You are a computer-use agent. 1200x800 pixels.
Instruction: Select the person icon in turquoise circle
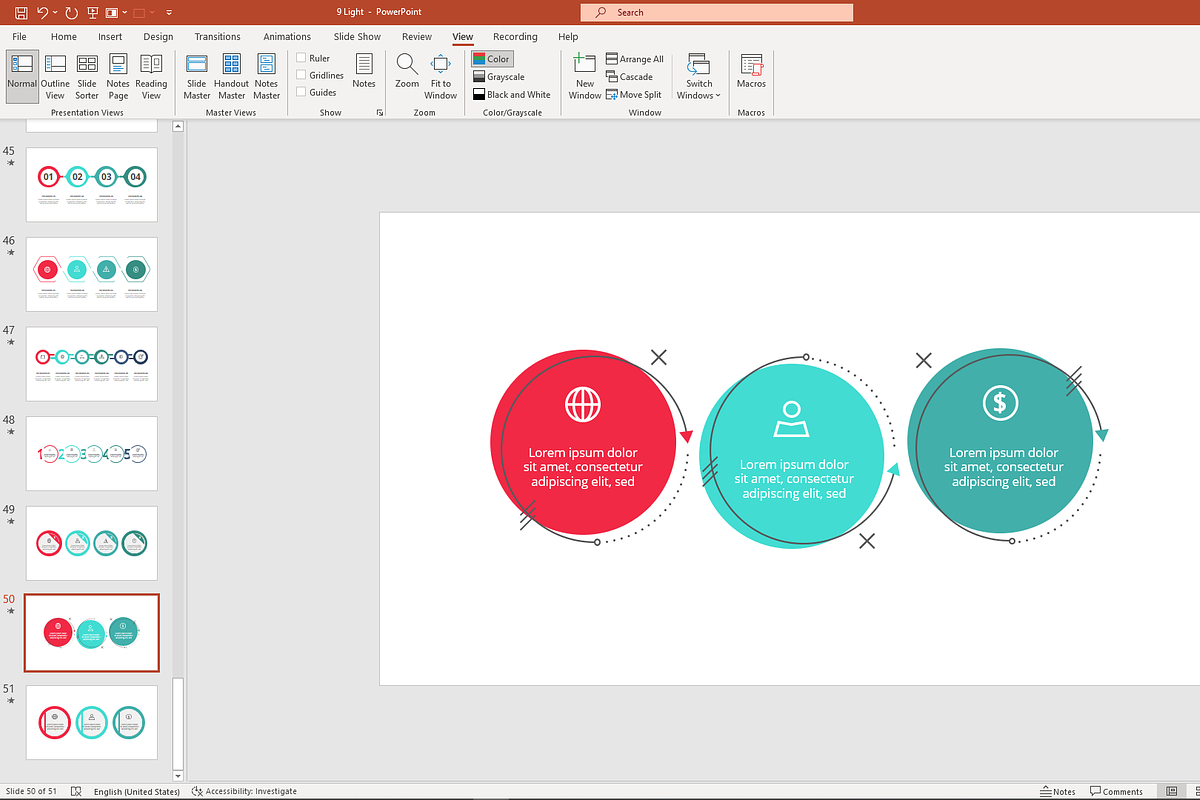click(791, 419)
